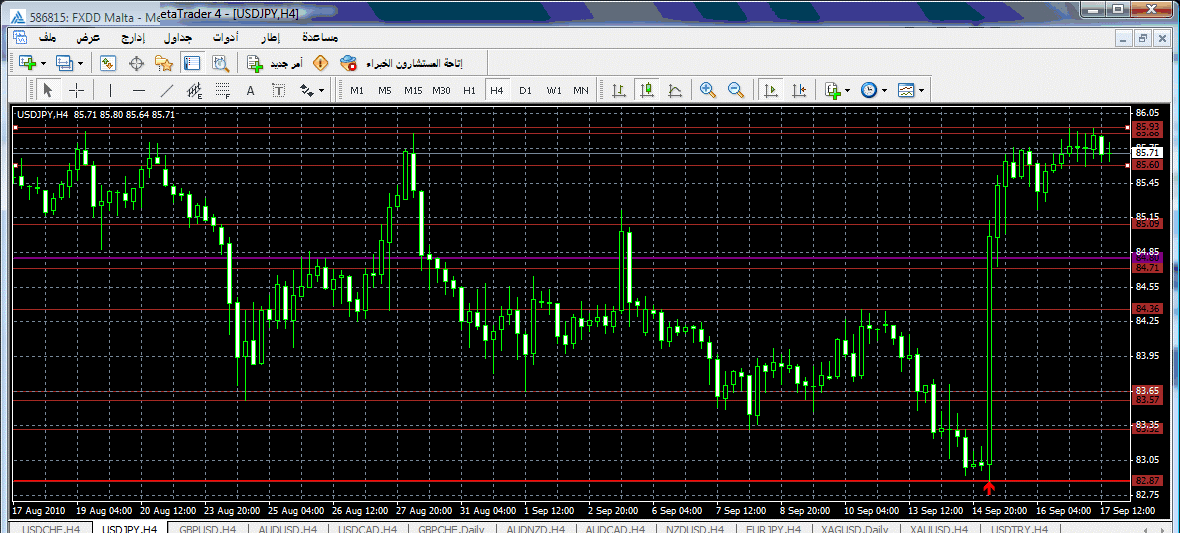Switch to the GBPUSD,H4 chart tab
This screenshot has width=1180, height=533.
(x=207, y=528)
